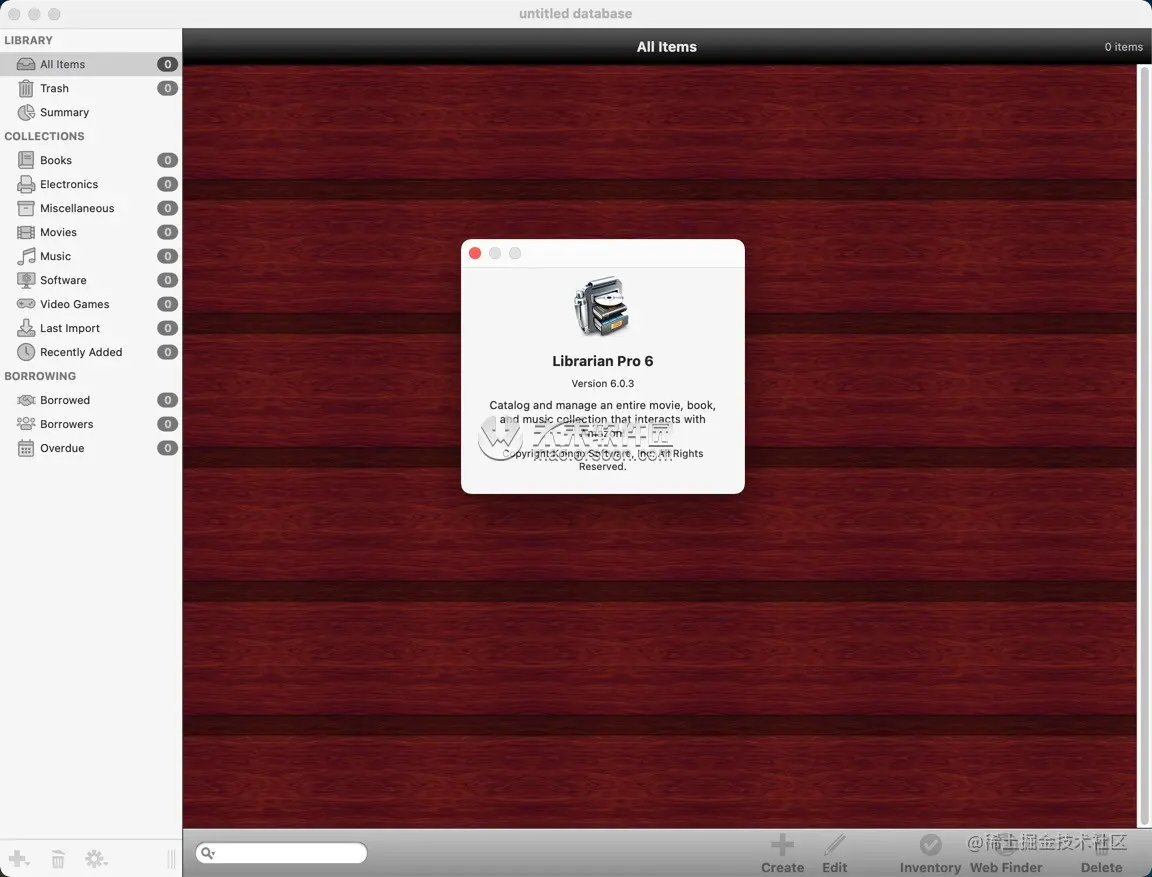The image size is (1152, 877).
Task: Click the Video Games controller icon
Action: click(26, 304)
